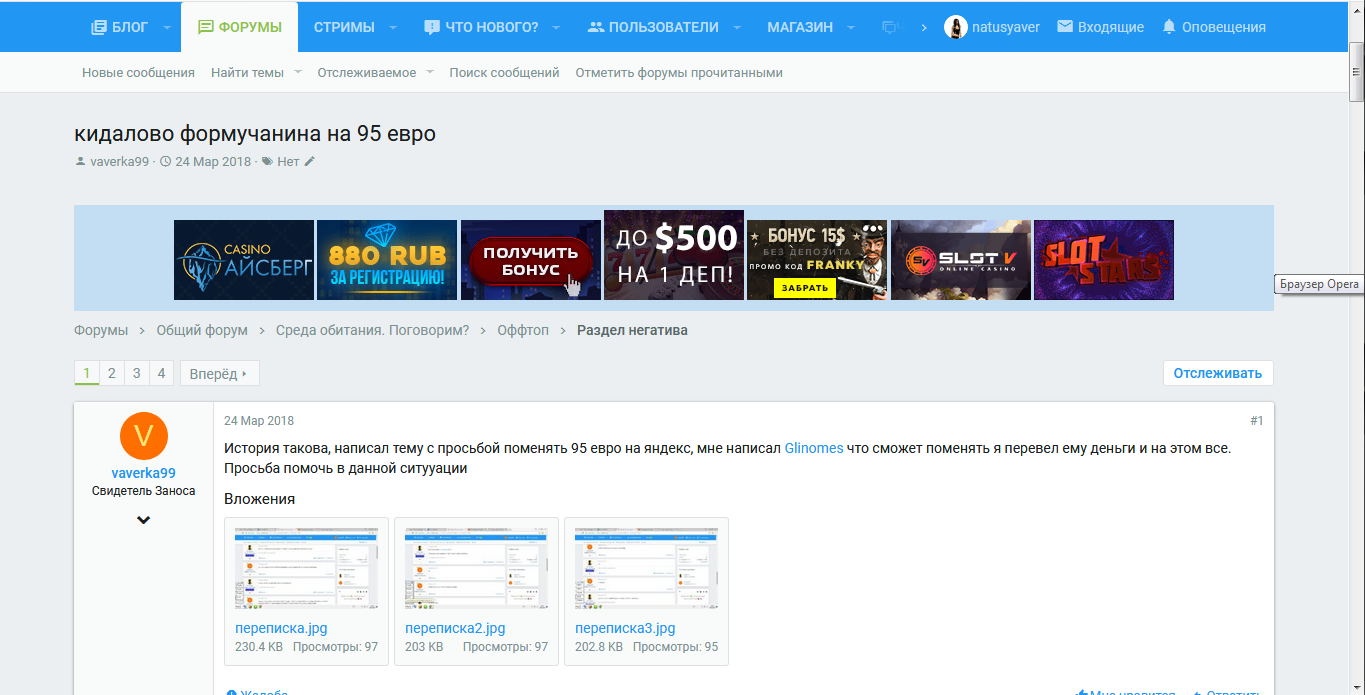
Task: Click the pencil icon to edit tags
Action: 310,161
